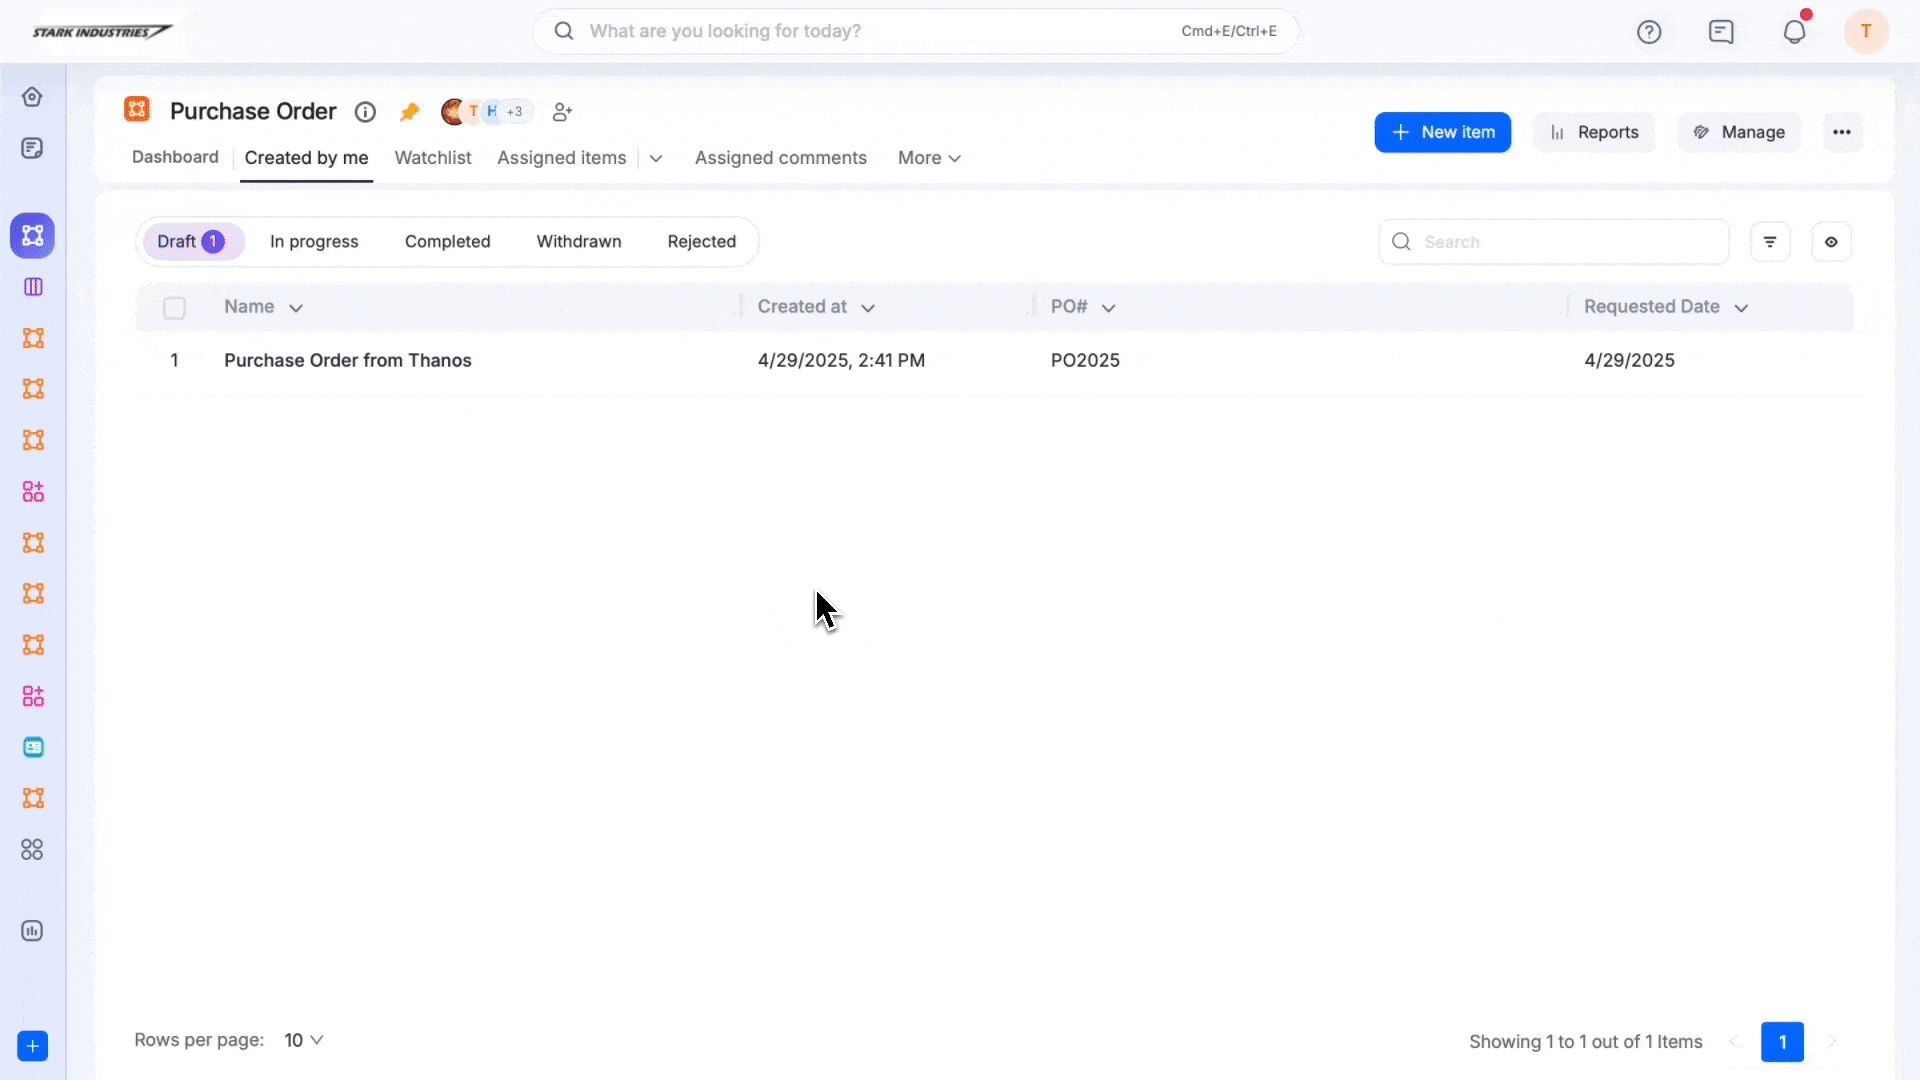This screenshot has width=1920, height=1080.
Task: Click the 4/29/2025, 2:41 PM cell
Action: point(841,360)
